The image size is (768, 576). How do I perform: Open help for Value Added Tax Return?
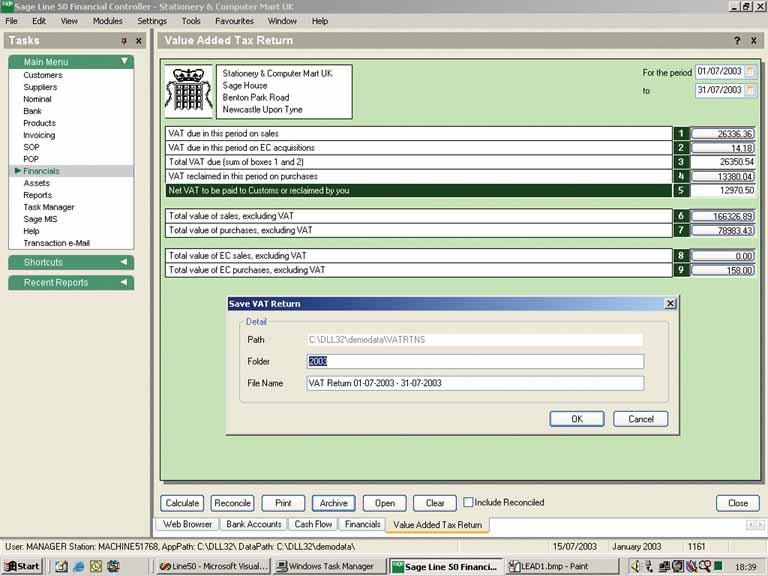tap(737, 41)
